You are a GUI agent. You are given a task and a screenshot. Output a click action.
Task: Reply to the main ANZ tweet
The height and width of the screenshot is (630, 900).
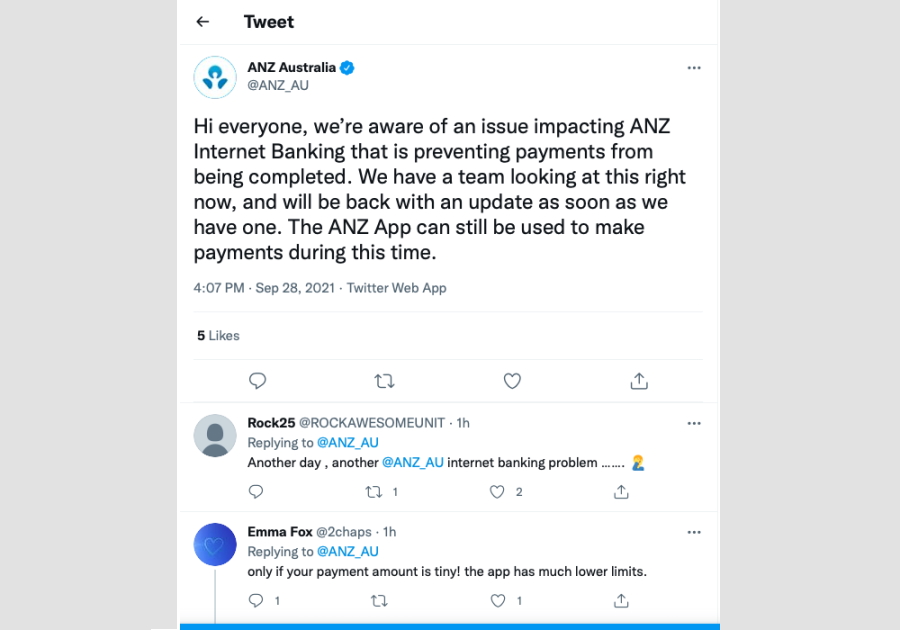coord(257,381)
